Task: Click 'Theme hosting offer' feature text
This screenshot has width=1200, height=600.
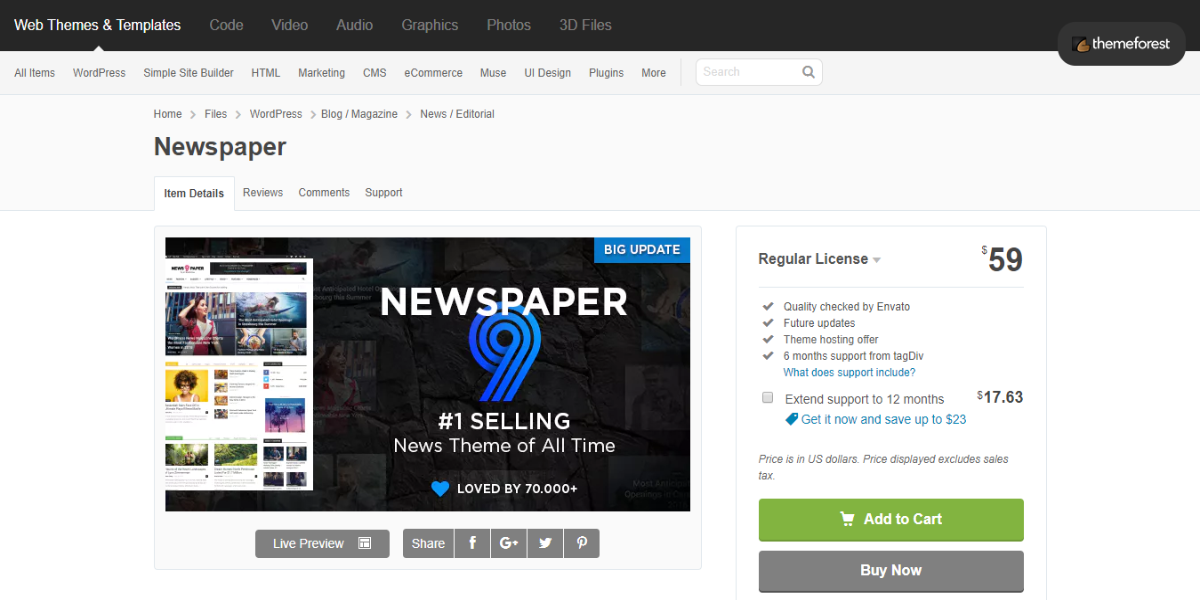Action: (x=831, y=340)
